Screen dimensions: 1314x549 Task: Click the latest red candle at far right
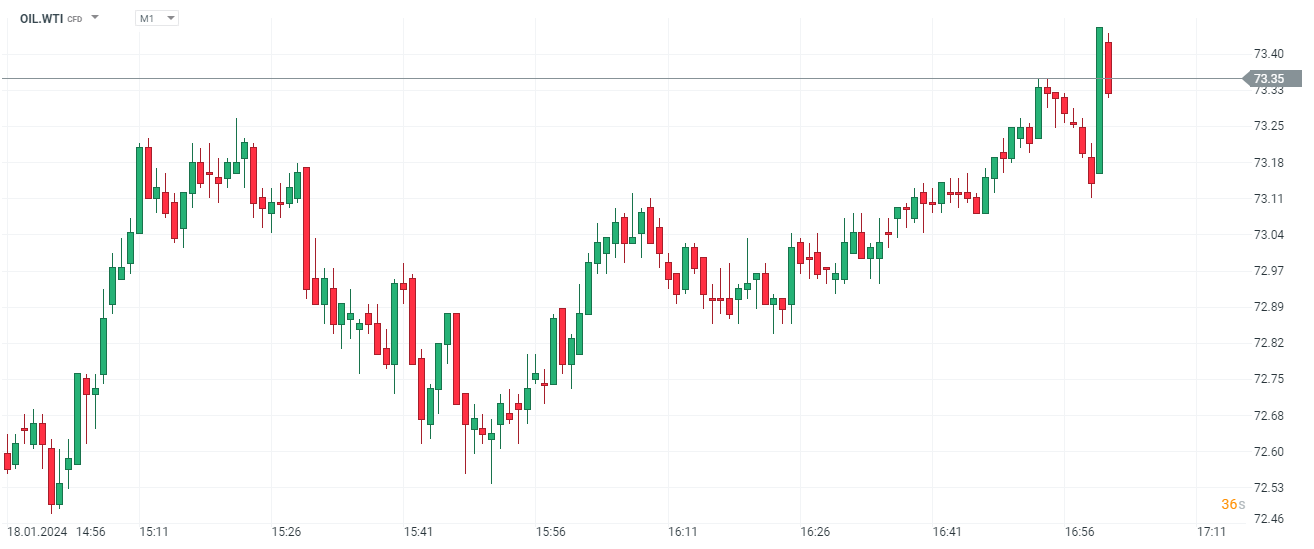point(1108,68)
